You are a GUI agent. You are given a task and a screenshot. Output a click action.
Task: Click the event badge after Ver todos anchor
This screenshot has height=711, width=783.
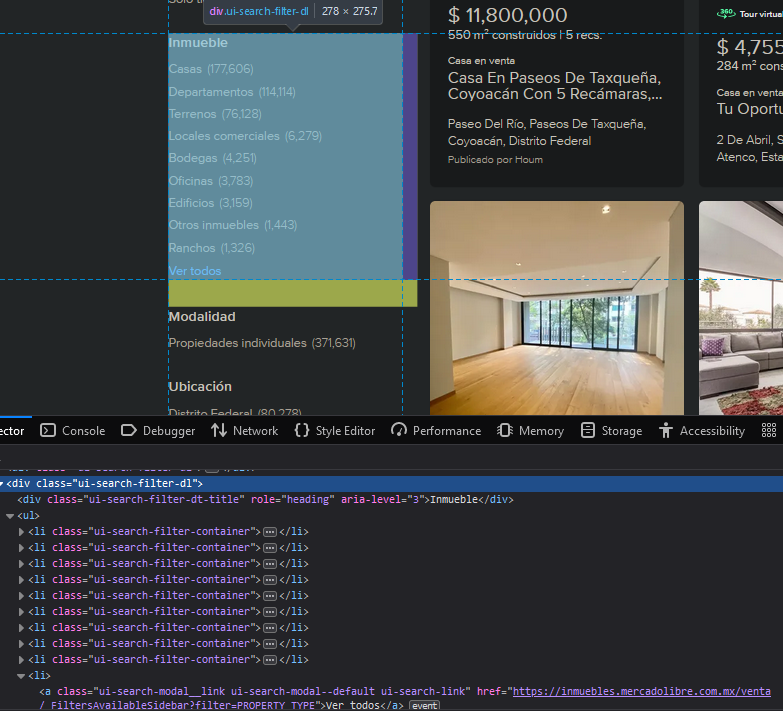[424, 706]
